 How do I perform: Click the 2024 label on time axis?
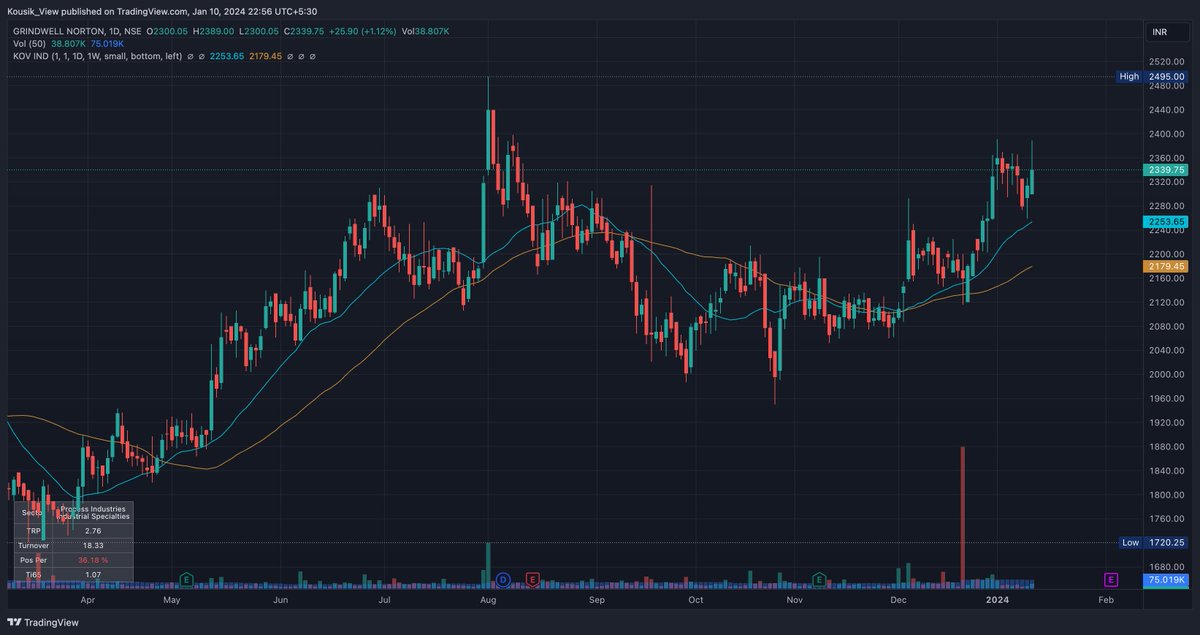pos(996,600)
